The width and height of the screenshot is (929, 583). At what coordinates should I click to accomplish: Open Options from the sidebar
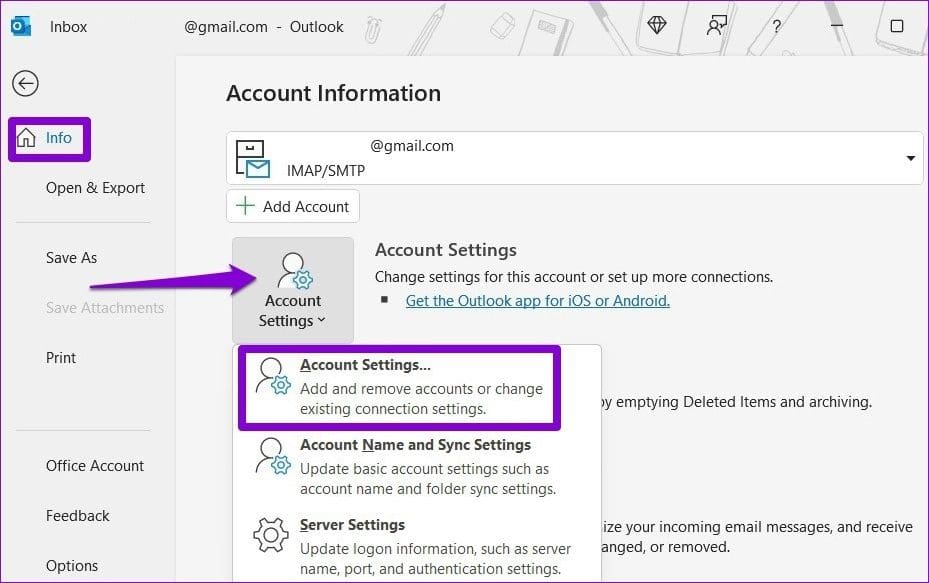coord(72,565)
